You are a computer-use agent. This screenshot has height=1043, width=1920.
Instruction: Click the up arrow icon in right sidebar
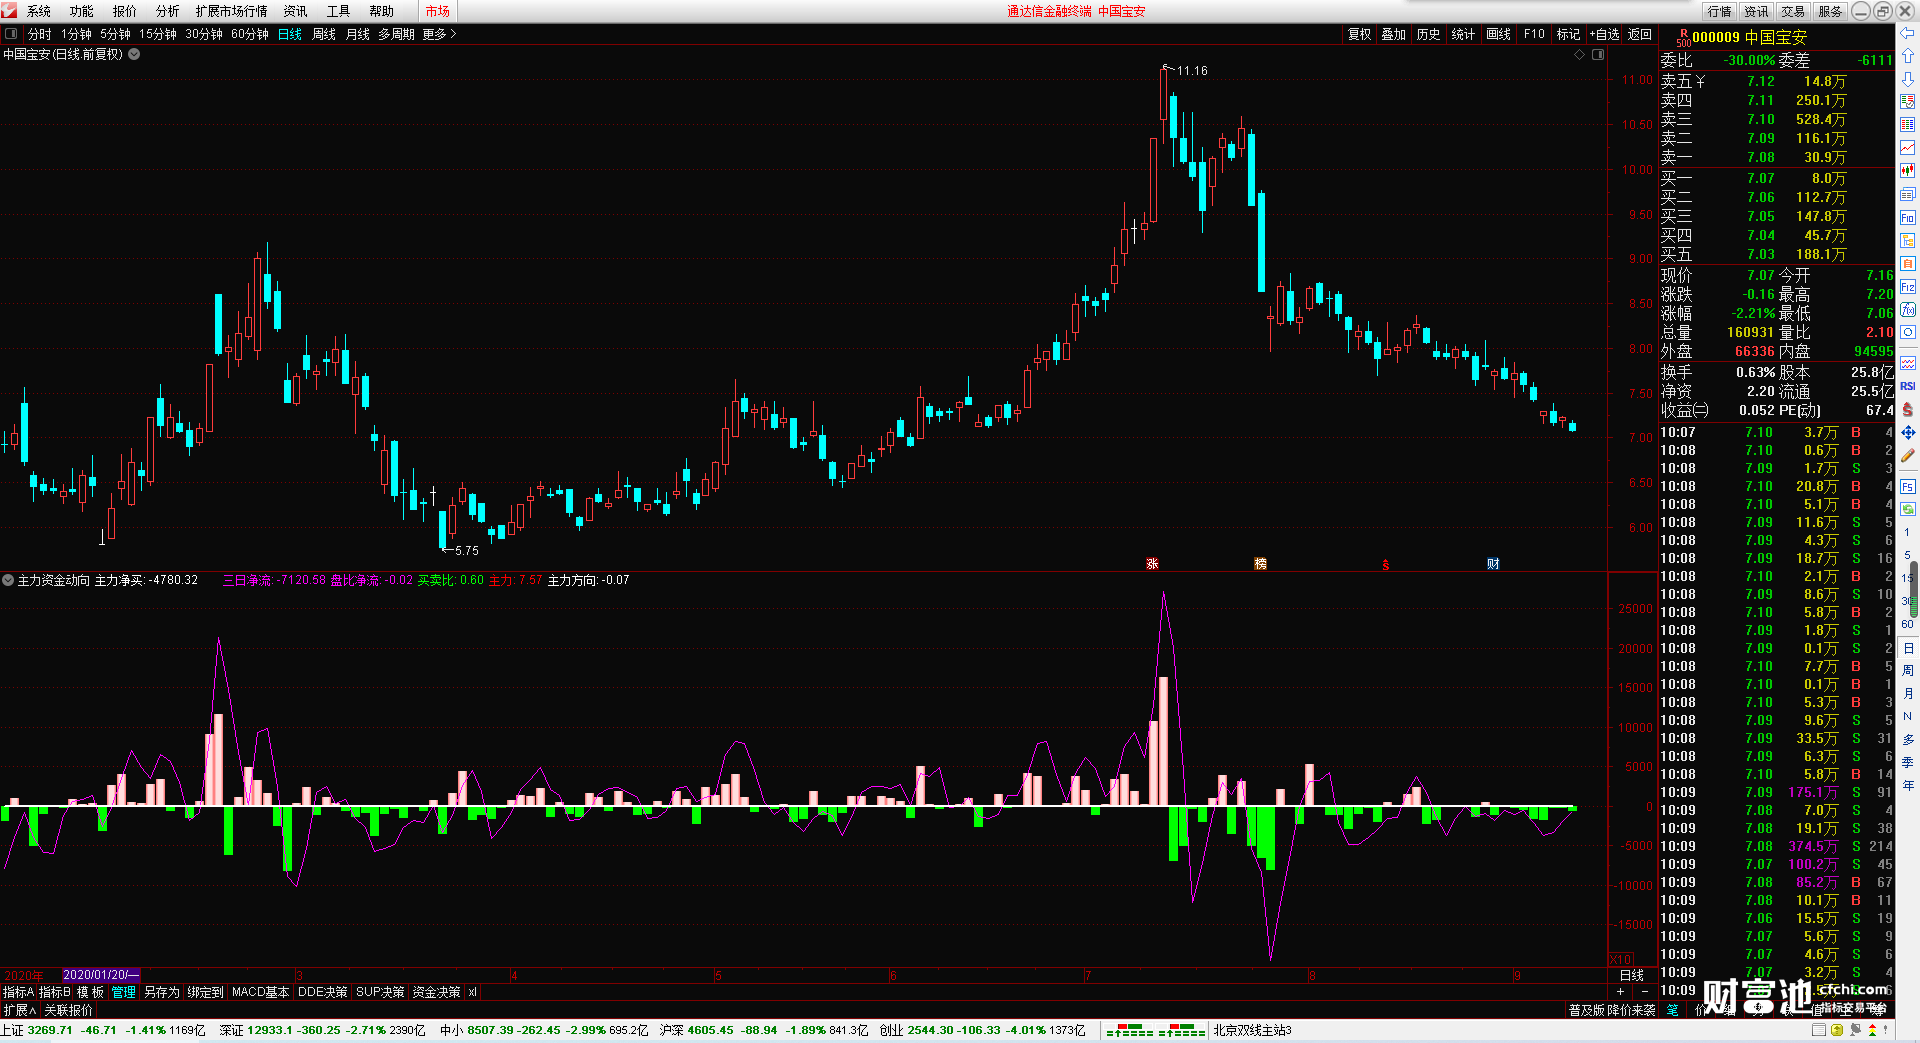[x=1907, y=56]
